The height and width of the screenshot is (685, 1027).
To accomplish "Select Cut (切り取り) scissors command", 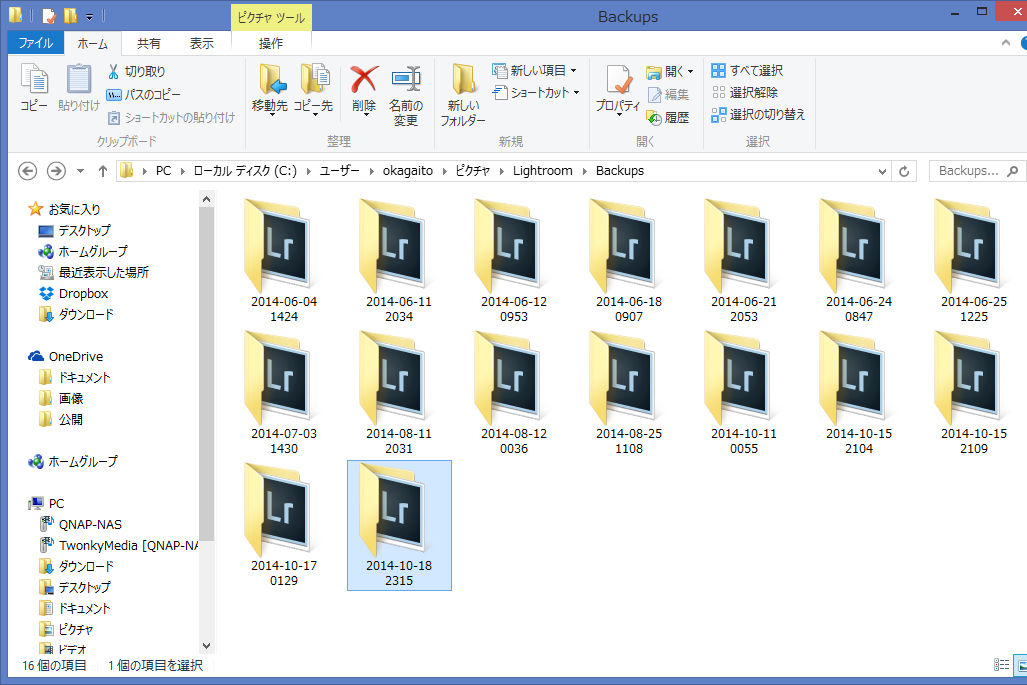I will coord(136,71).
